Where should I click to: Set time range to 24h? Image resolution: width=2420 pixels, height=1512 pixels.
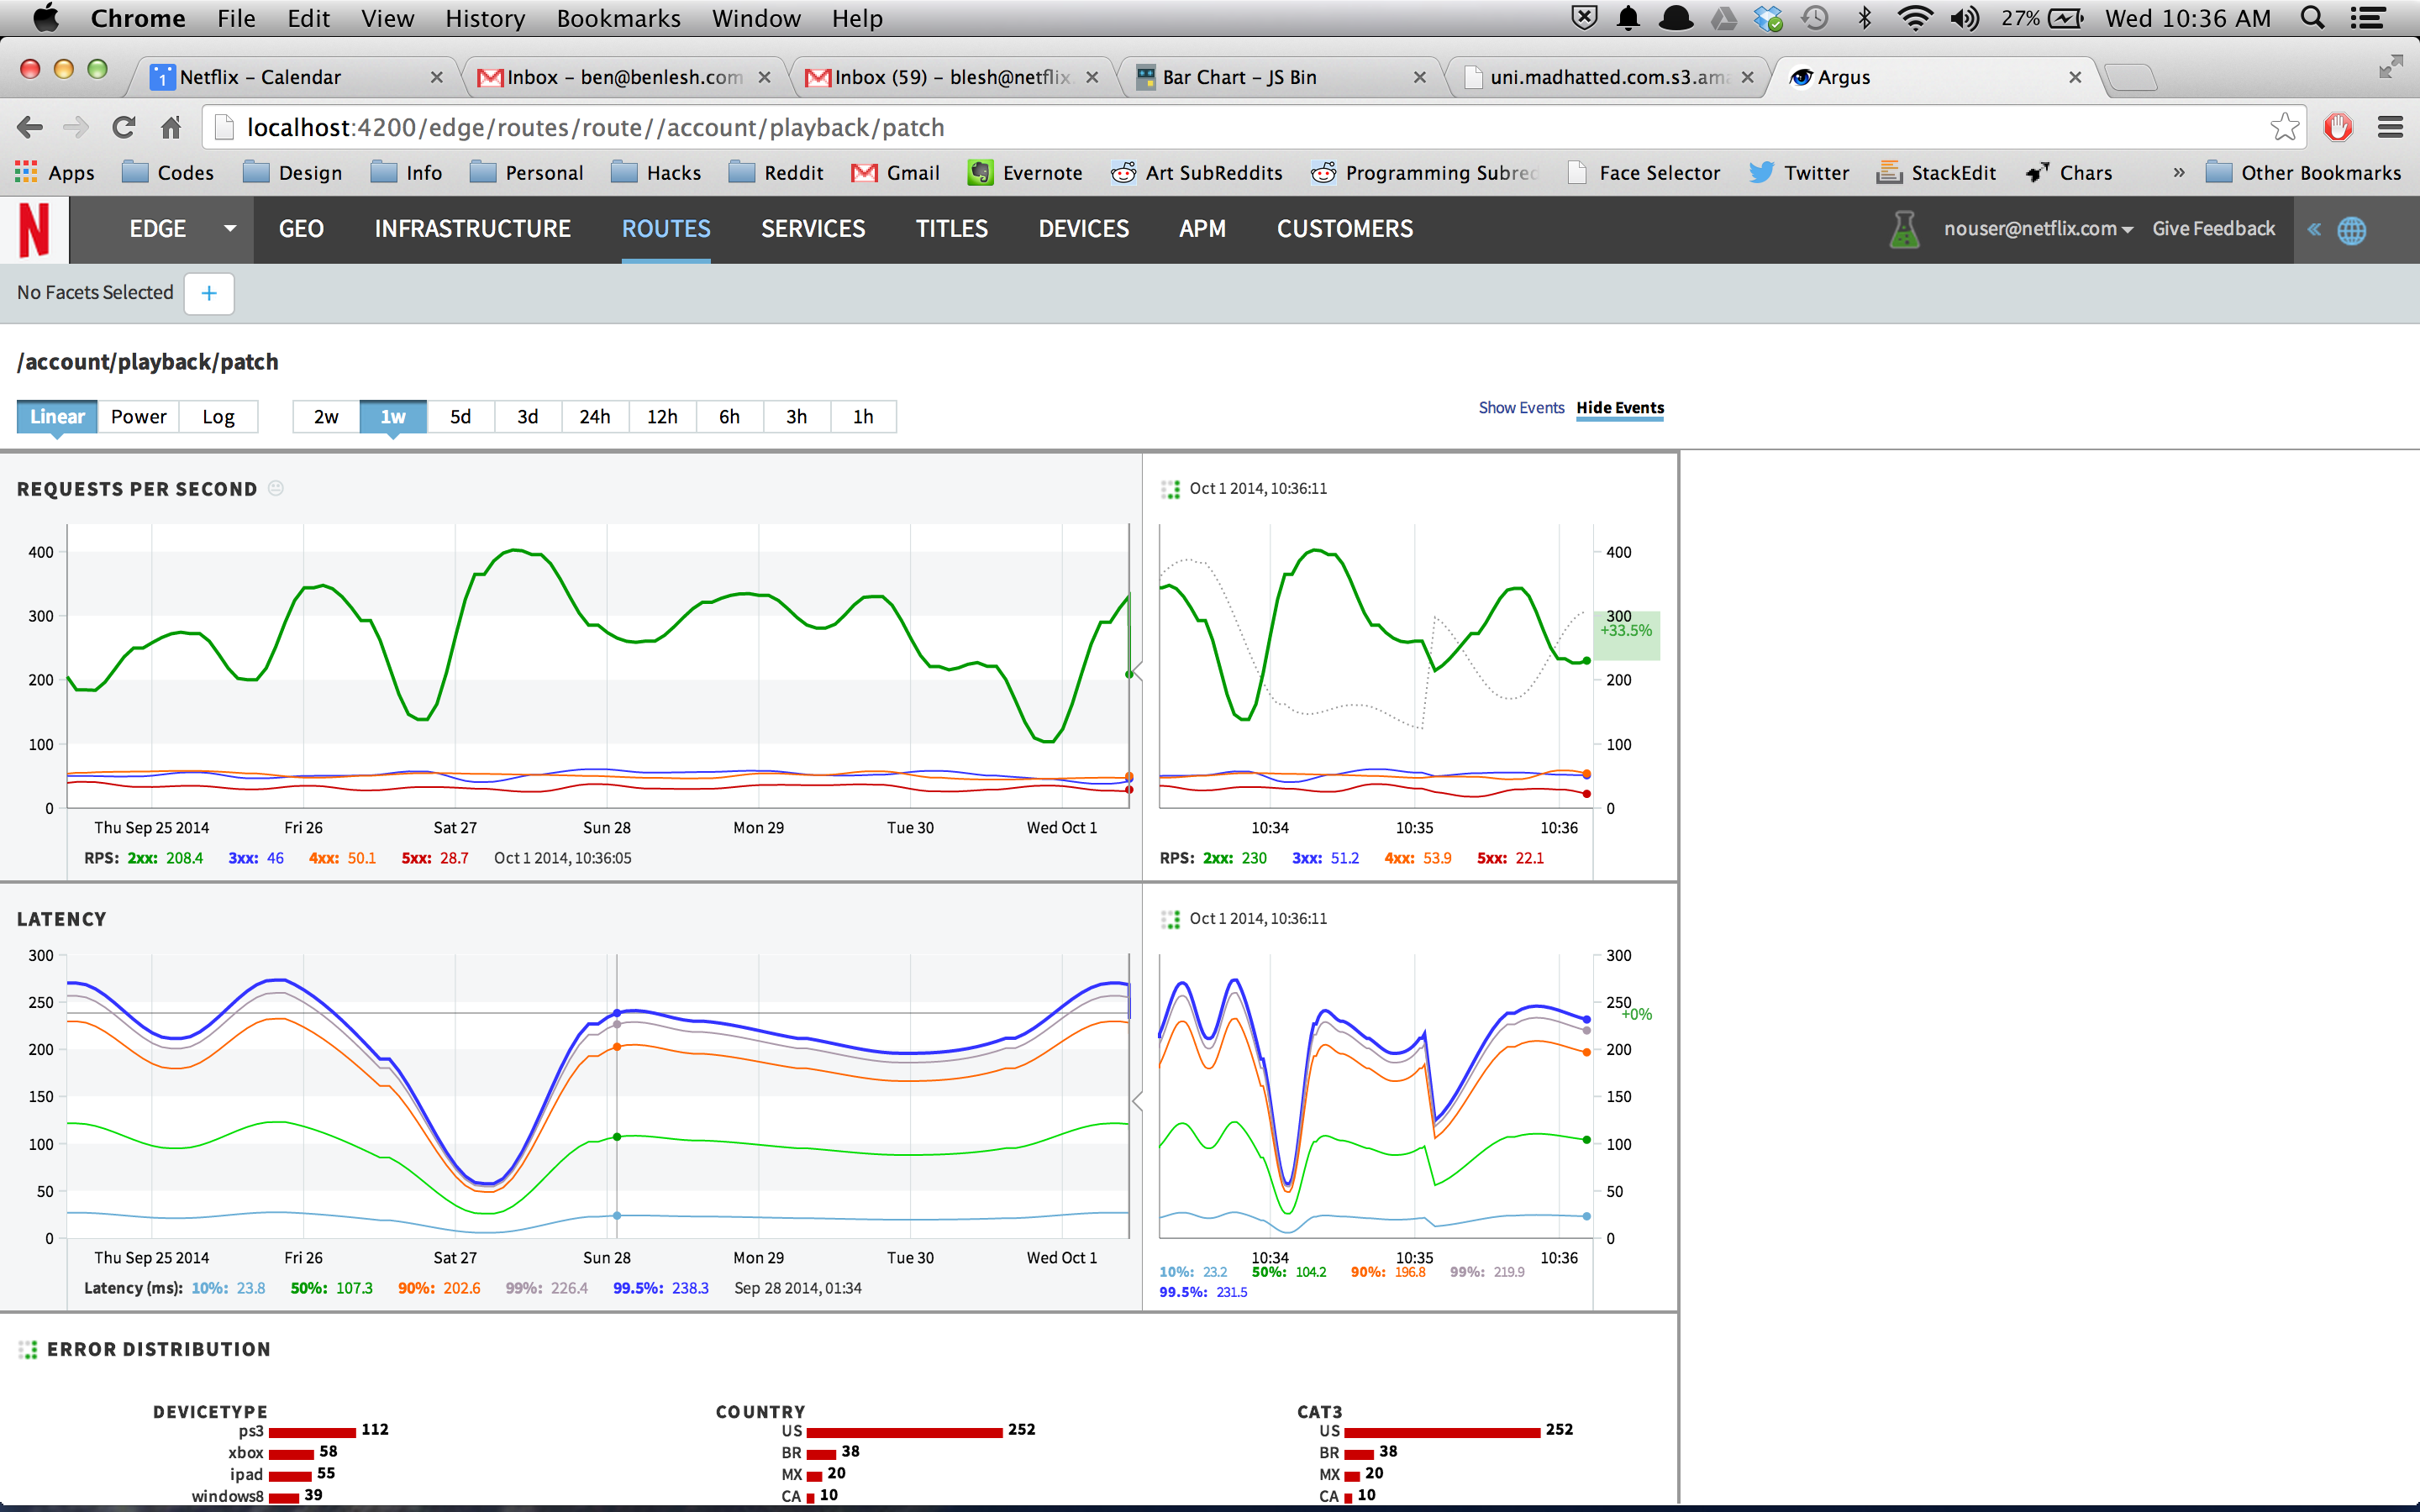(x=595, y=417)
